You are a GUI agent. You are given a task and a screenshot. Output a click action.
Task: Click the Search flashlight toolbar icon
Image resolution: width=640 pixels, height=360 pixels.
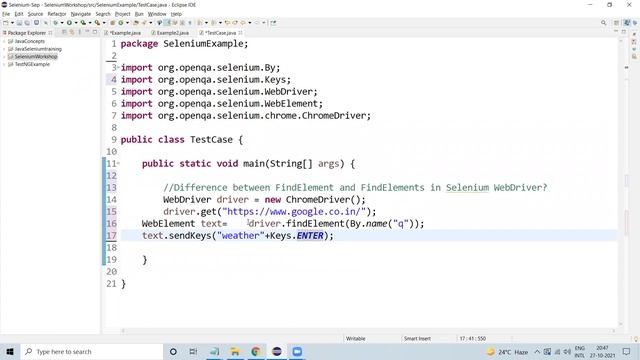pyautogui.click(x=144, y=23)
